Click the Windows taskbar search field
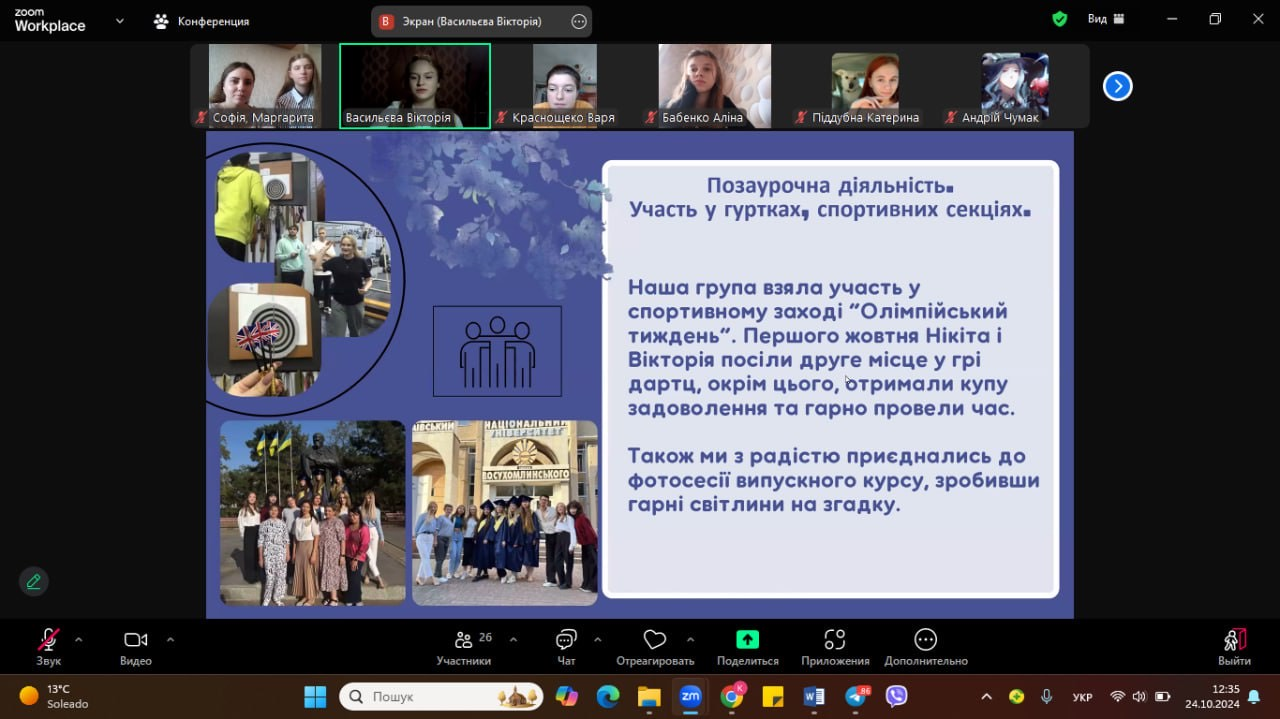The width and height of the screenshot is (1280, 719). [x=440, y=696]
